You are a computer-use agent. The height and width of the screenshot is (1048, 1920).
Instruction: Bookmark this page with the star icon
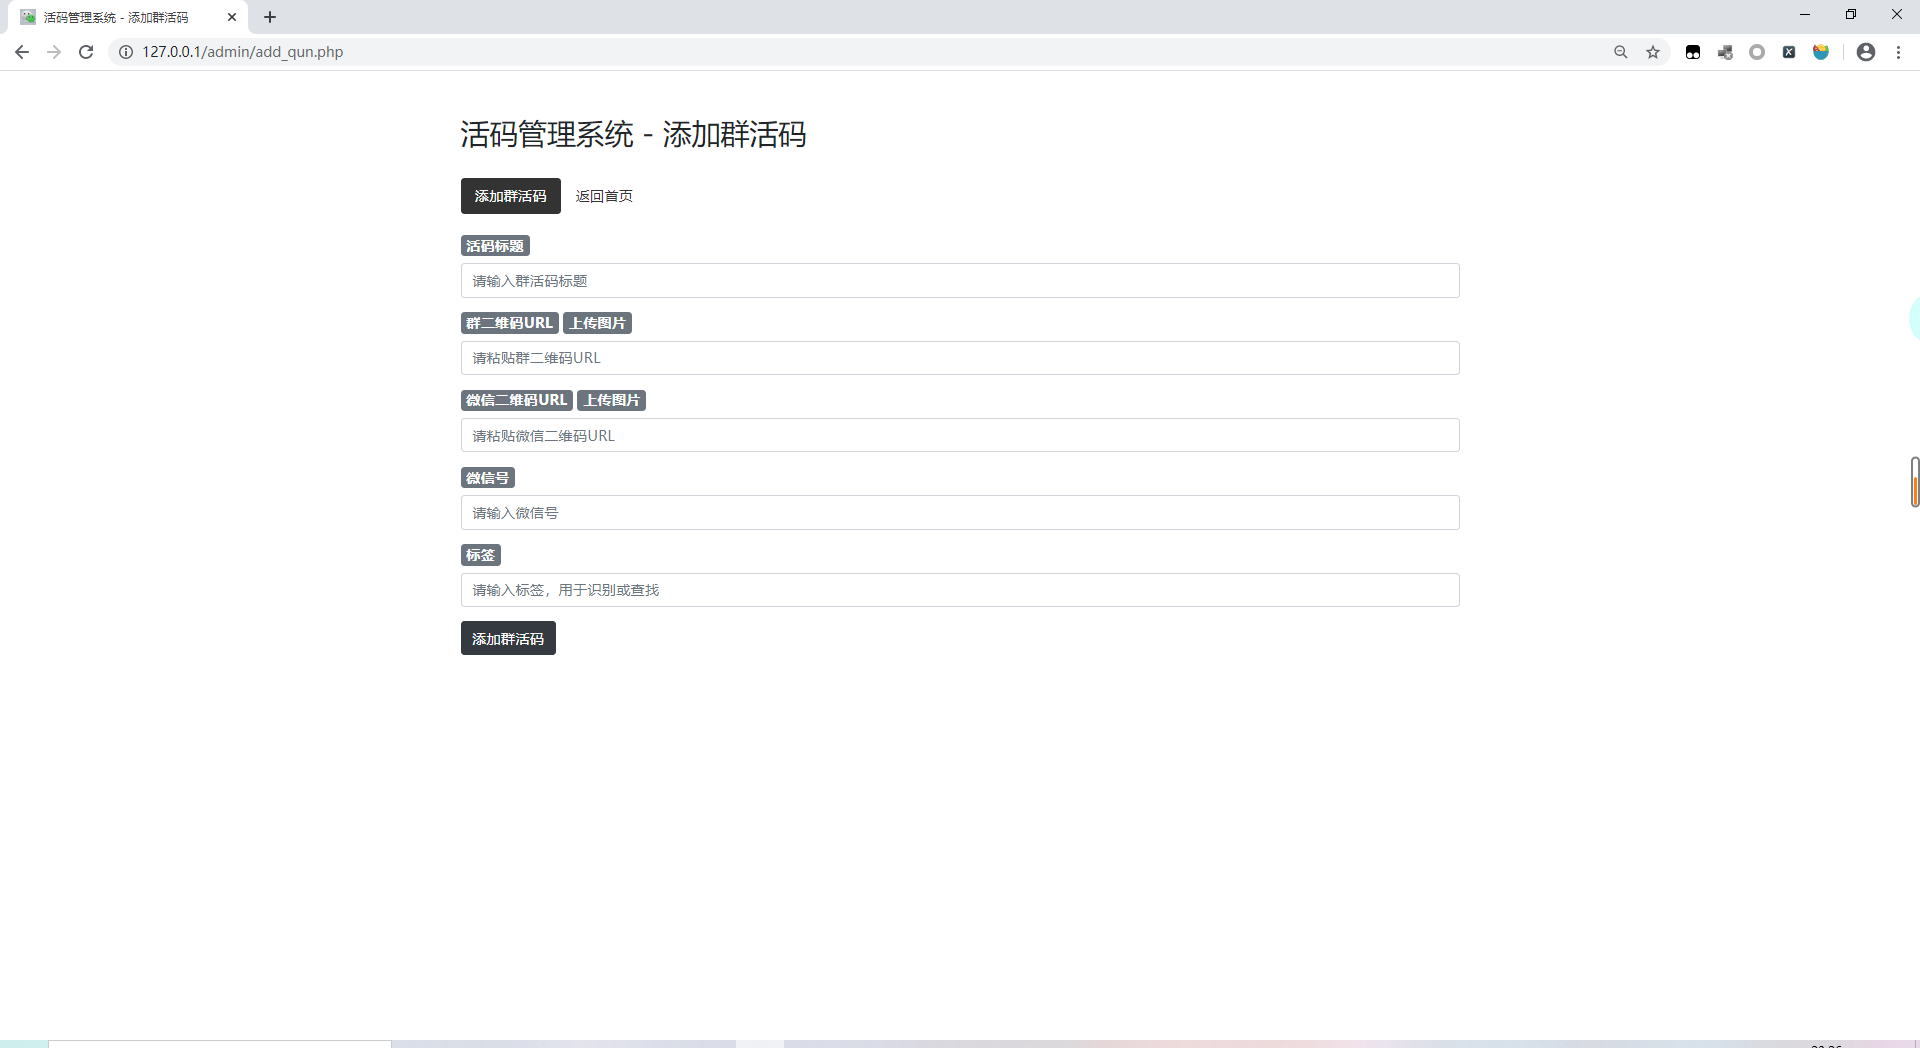pyautogui.click(x=1653, y=52)
